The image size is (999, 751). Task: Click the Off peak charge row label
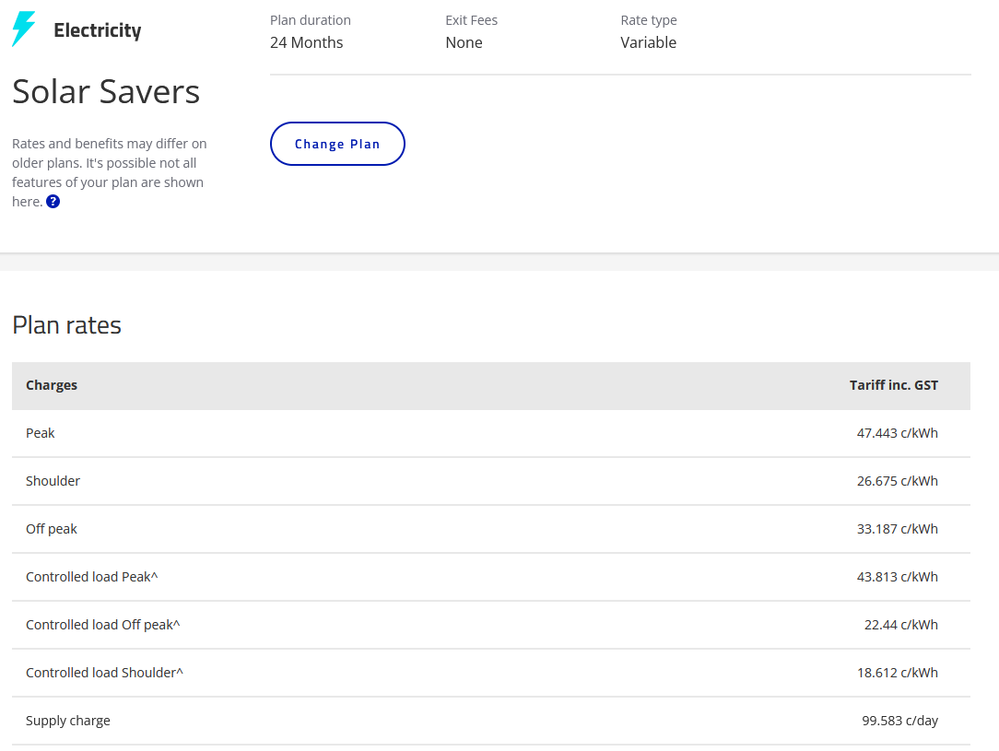(51, 529)
